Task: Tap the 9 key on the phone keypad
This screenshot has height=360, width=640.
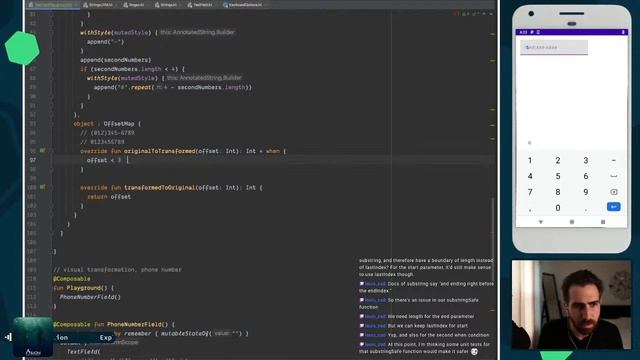Action: pos(586,192)
